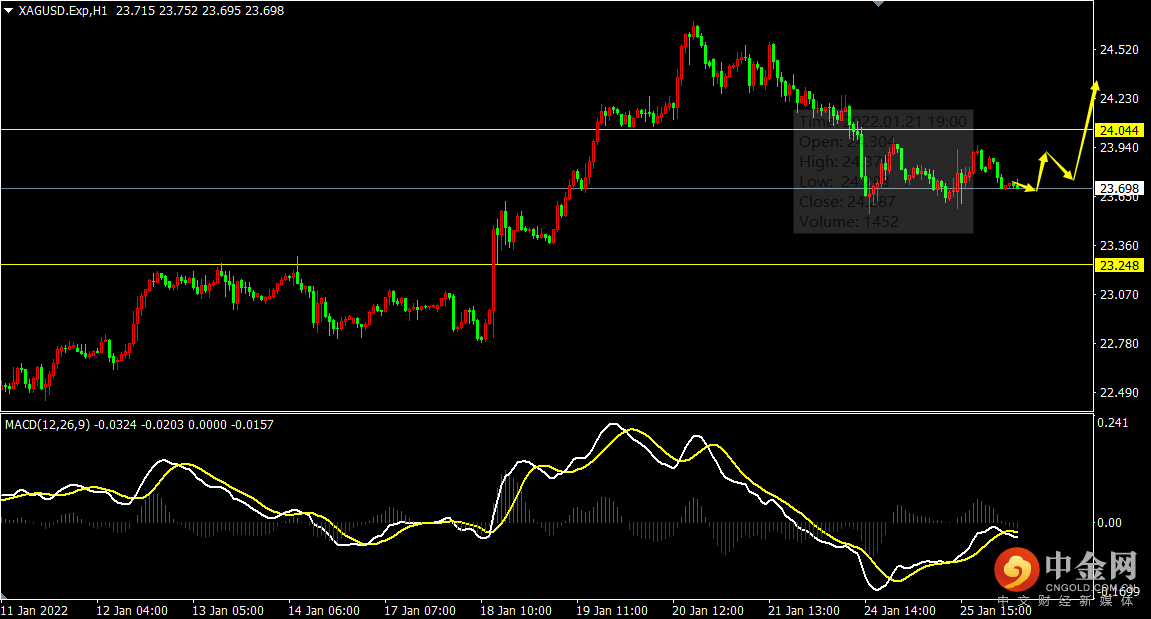Click the 21 Jan 13:00 time label
This screenshot has height=619, width=1151.
(x=804, y=610)
